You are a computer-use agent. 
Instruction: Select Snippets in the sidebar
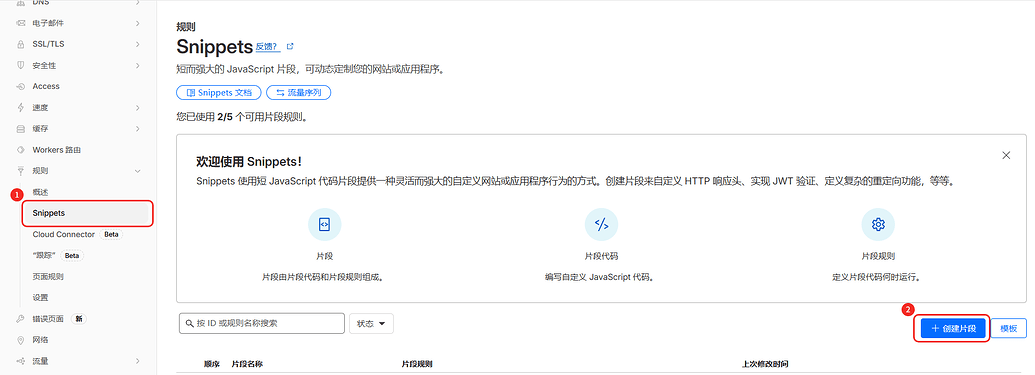pyautogui.click(x=88, y=213)
